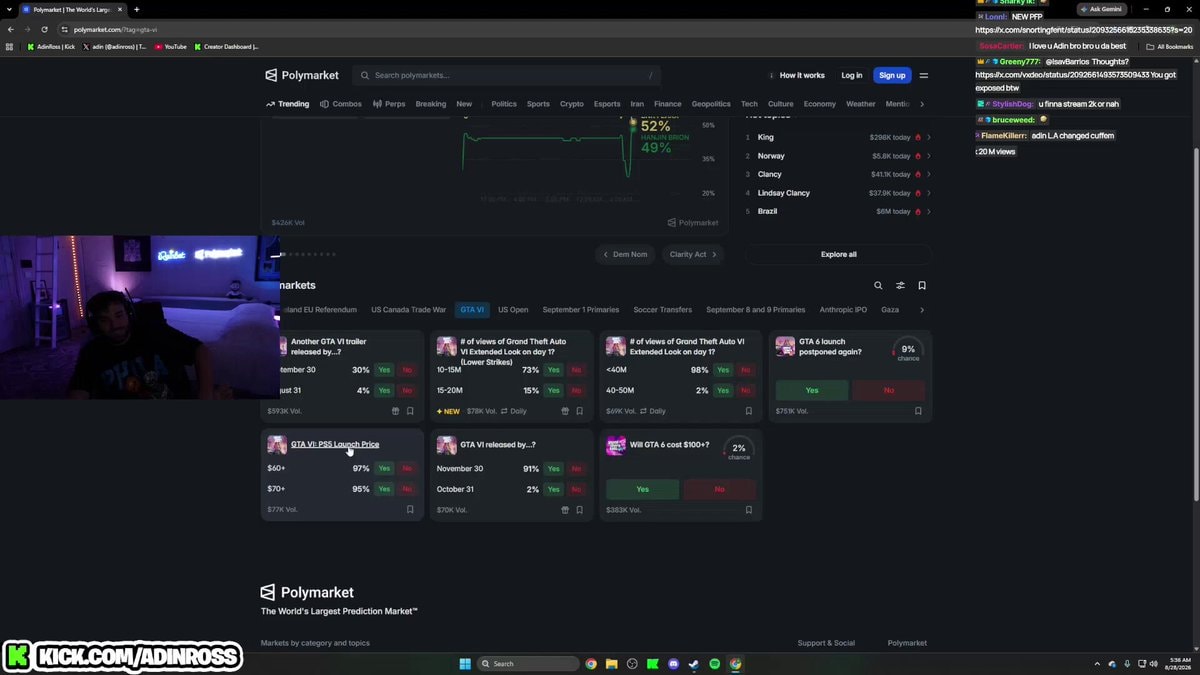Viewport: 1200px width, 675px height.
Task: Expand the King hot topic row arrow
Action: pyautogui.click(x=928, y=137)
